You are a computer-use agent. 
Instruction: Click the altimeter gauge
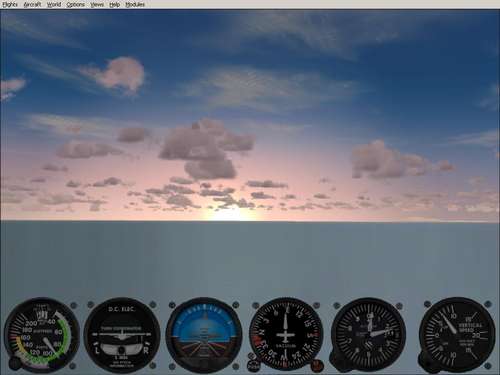[x=368, y=335]
